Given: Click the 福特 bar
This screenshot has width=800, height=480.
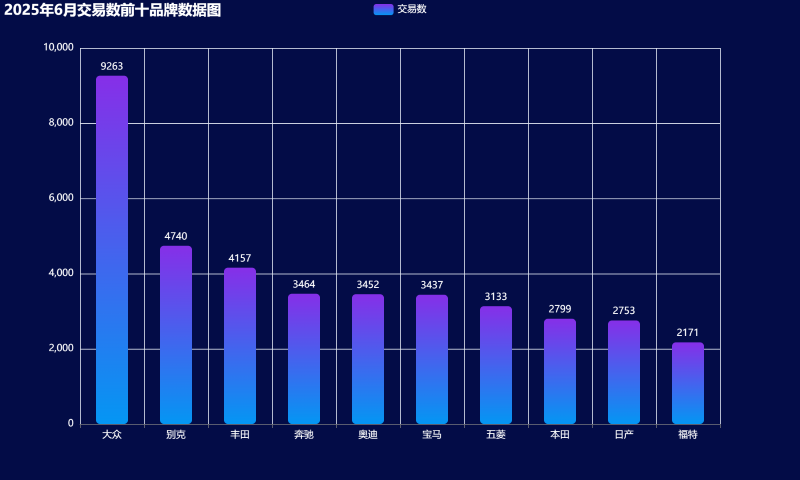Looking at the screenshot, I should pos(688,383).
